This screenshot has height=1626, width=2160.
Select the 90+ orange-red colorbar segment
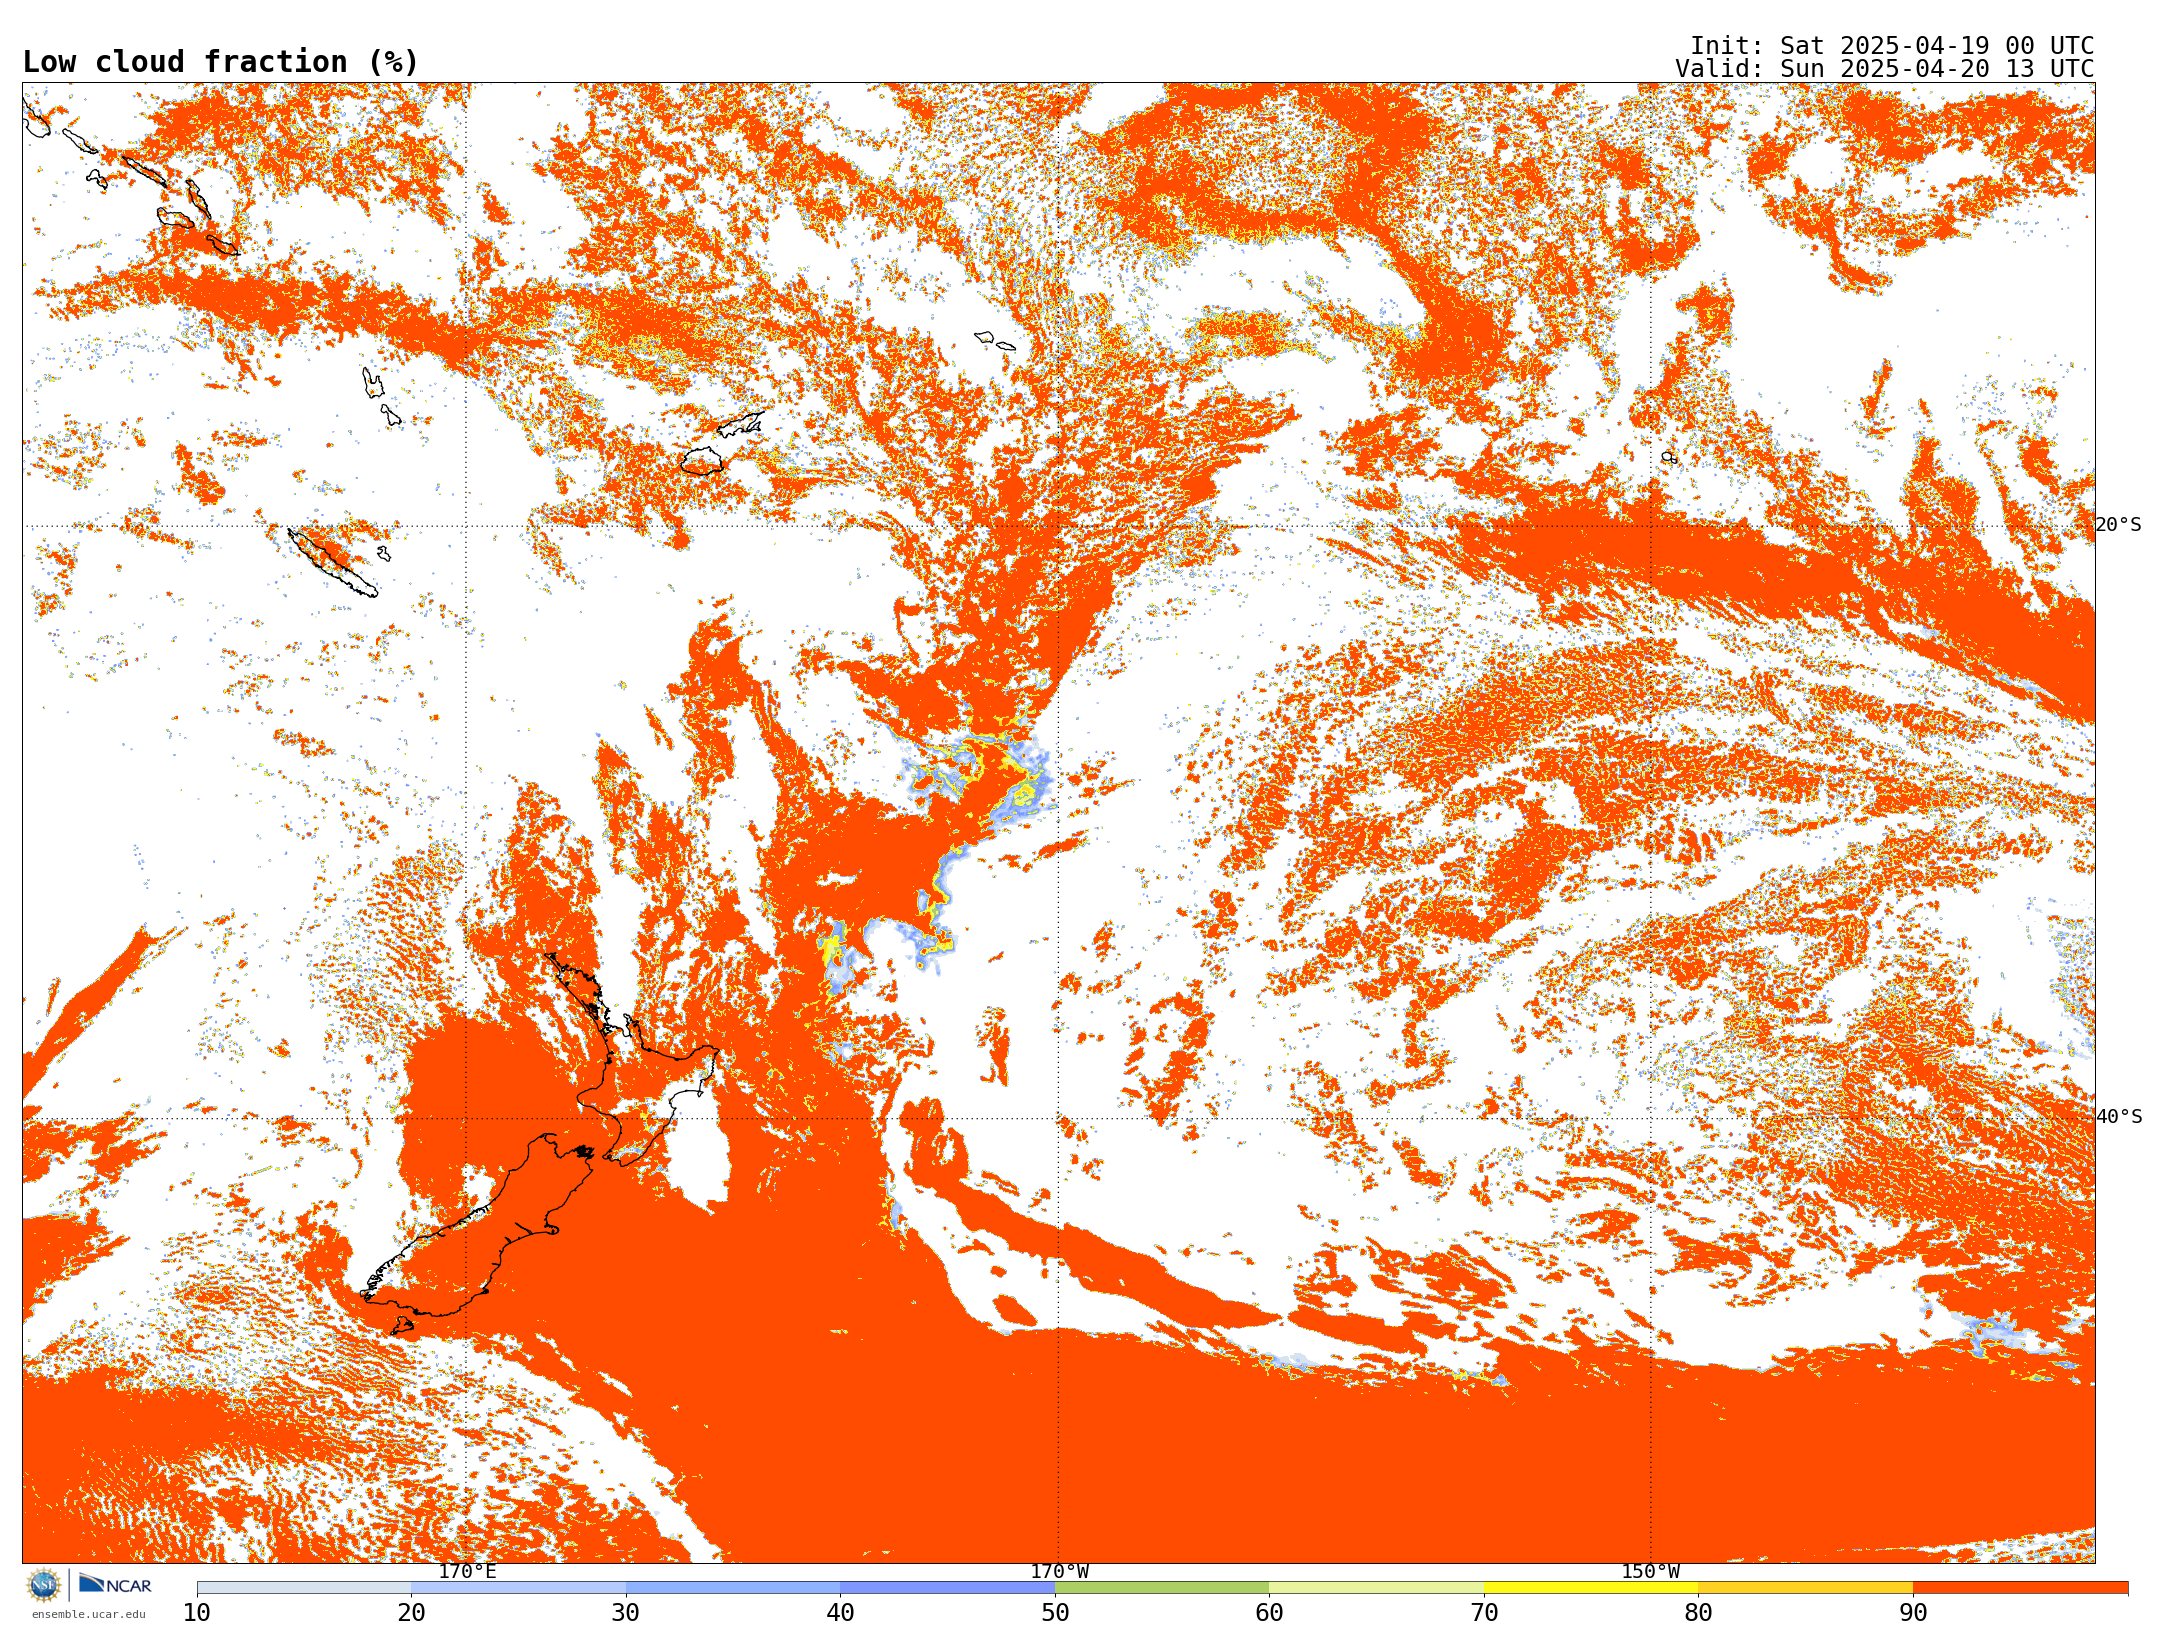[x=2020, y=1588]
